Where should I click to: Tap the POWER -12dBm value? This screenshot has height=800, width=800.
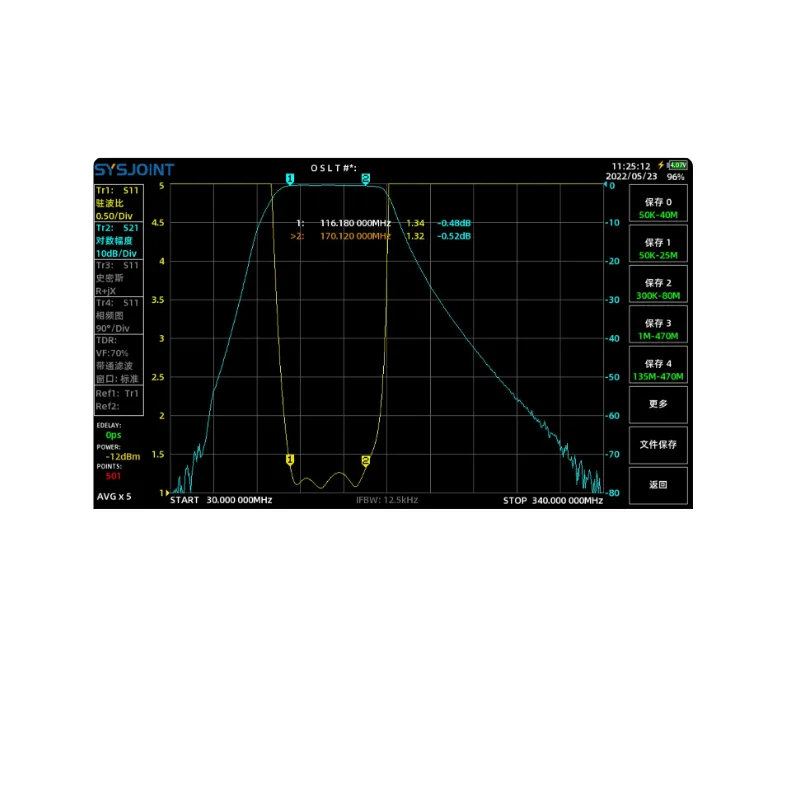[x=122, y=457]
